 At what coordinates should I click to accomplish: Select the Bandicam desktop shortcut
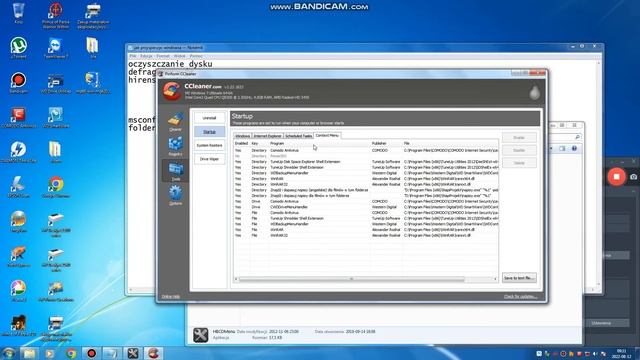coord(18,83)
